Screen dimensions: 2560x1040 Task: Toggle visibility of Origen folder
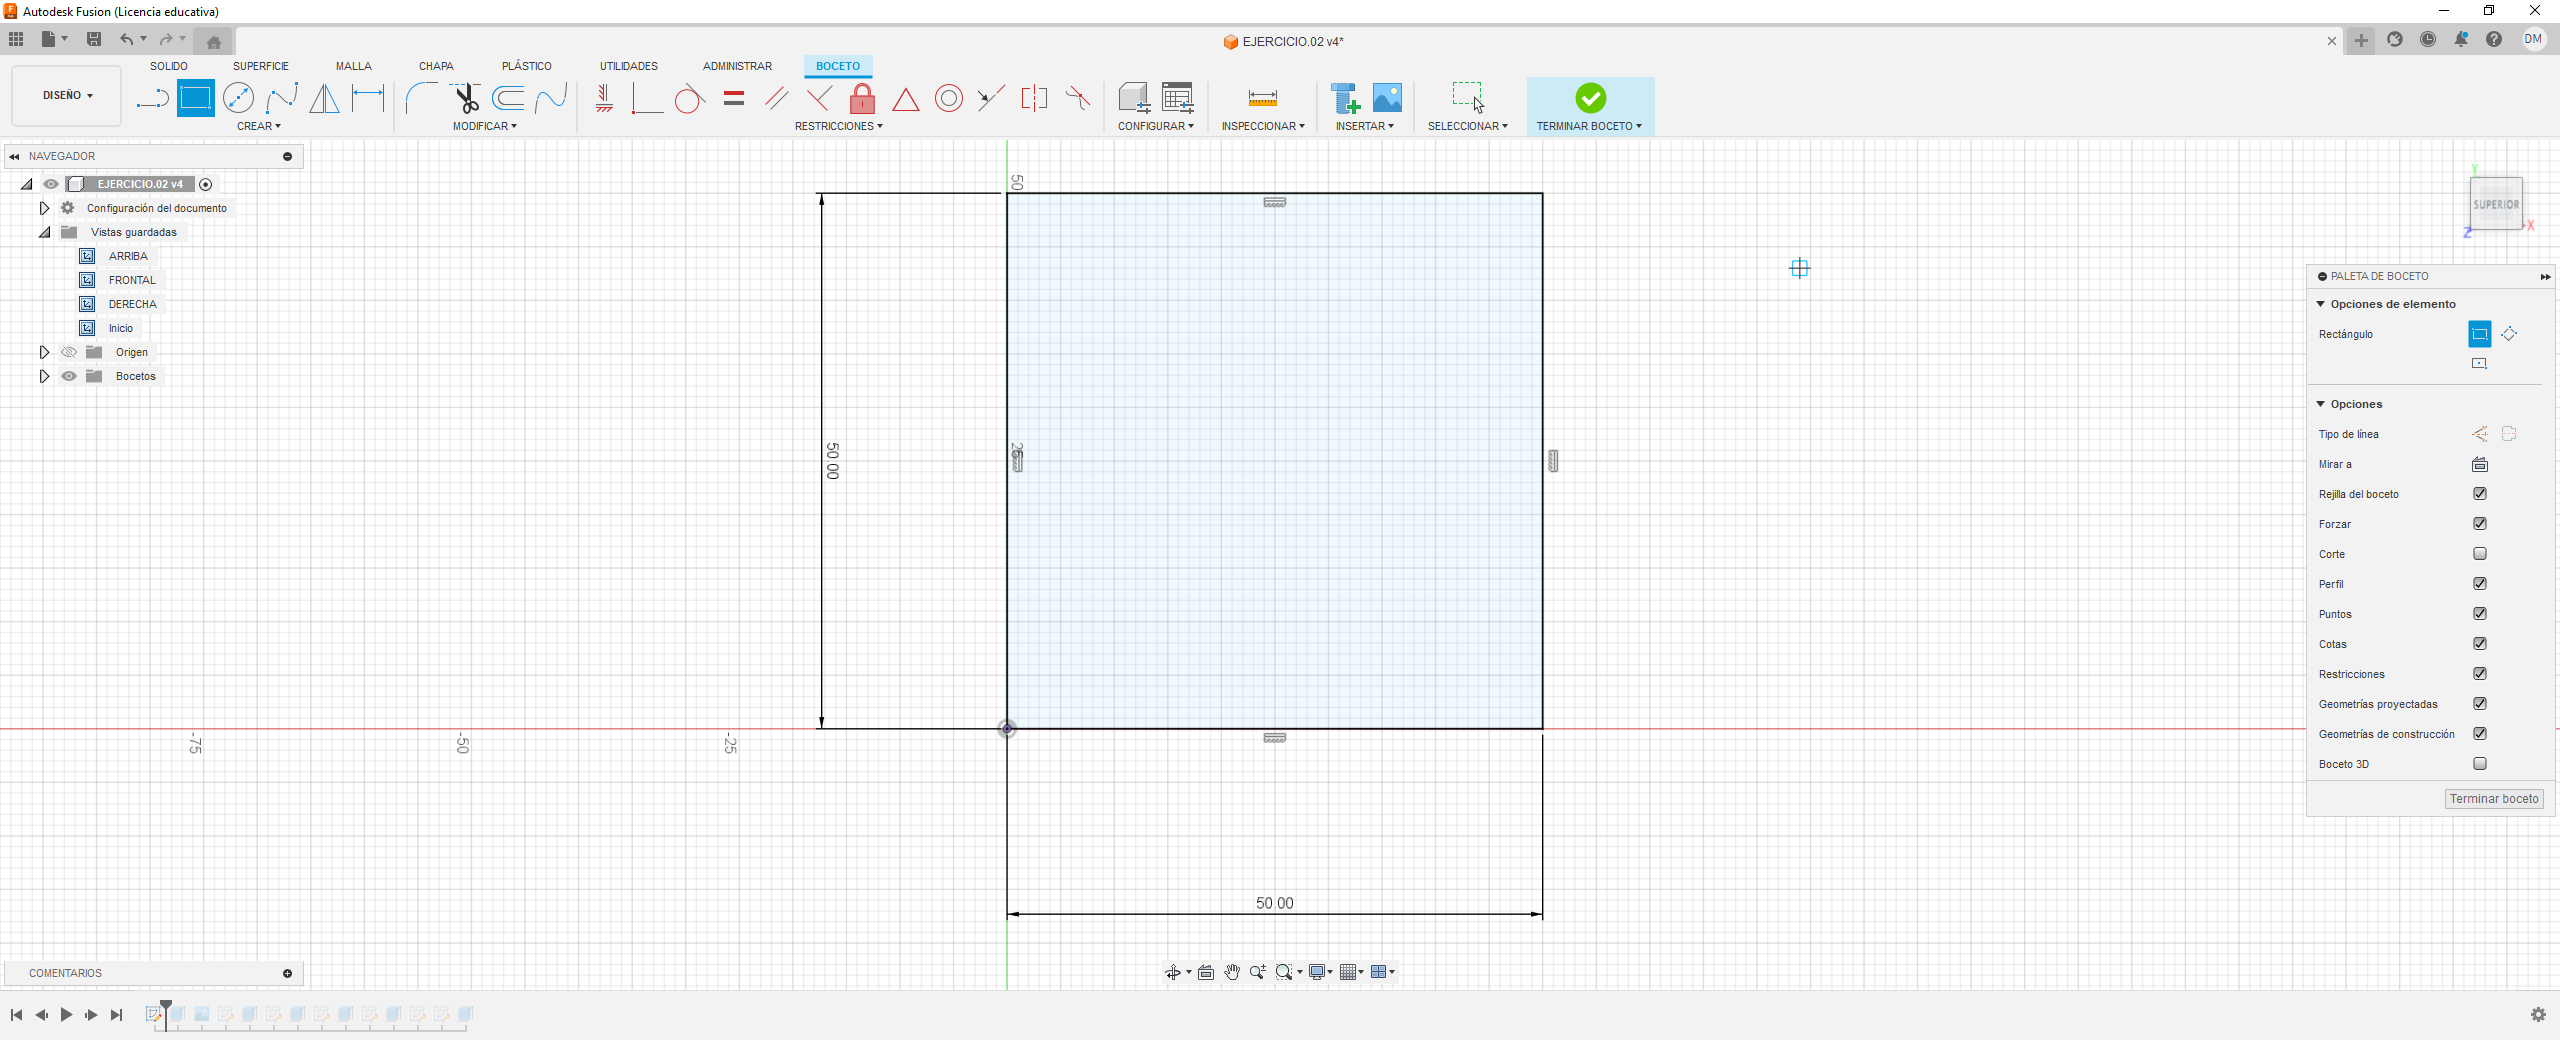(x=69, y=352)
